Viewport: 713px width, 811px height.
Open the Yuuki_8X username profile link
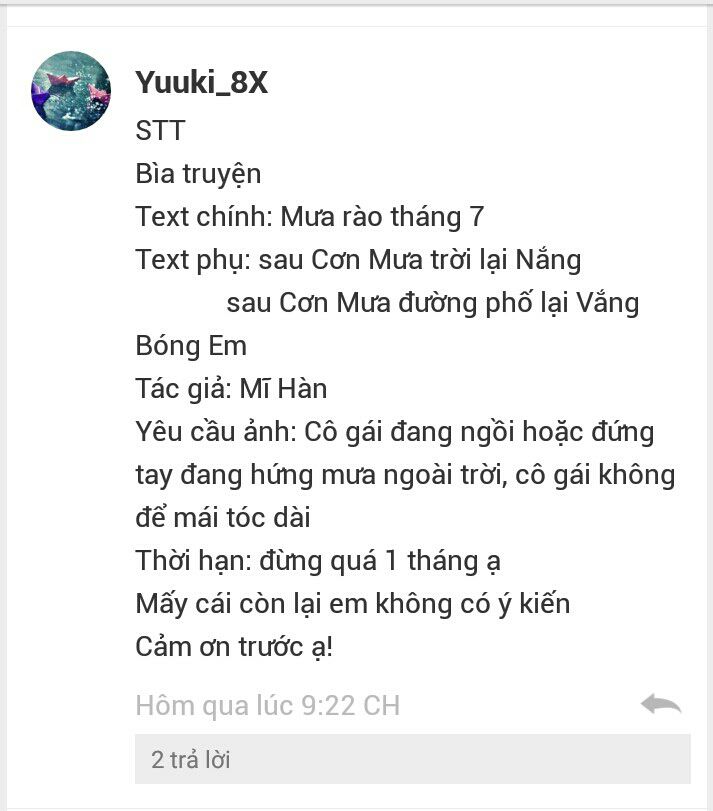coord(202,82)
